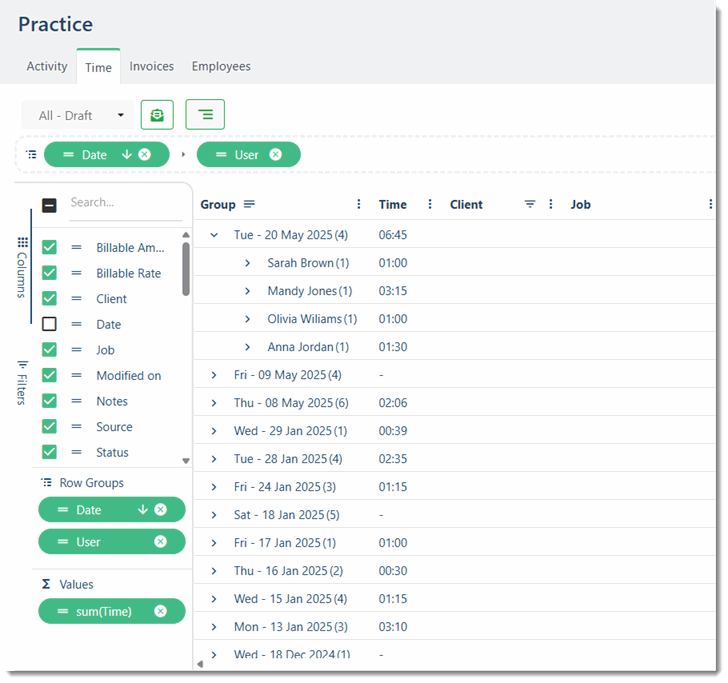This screenshot has height=683, width=728.
Task: Click sort arrow on Row Groups Date chip
Action: click(x=143, y=510)
